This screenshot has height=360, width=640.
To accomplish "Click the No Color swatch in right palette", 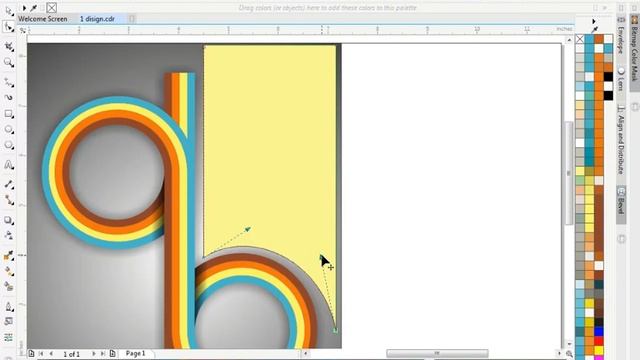I will pos(580,39).
